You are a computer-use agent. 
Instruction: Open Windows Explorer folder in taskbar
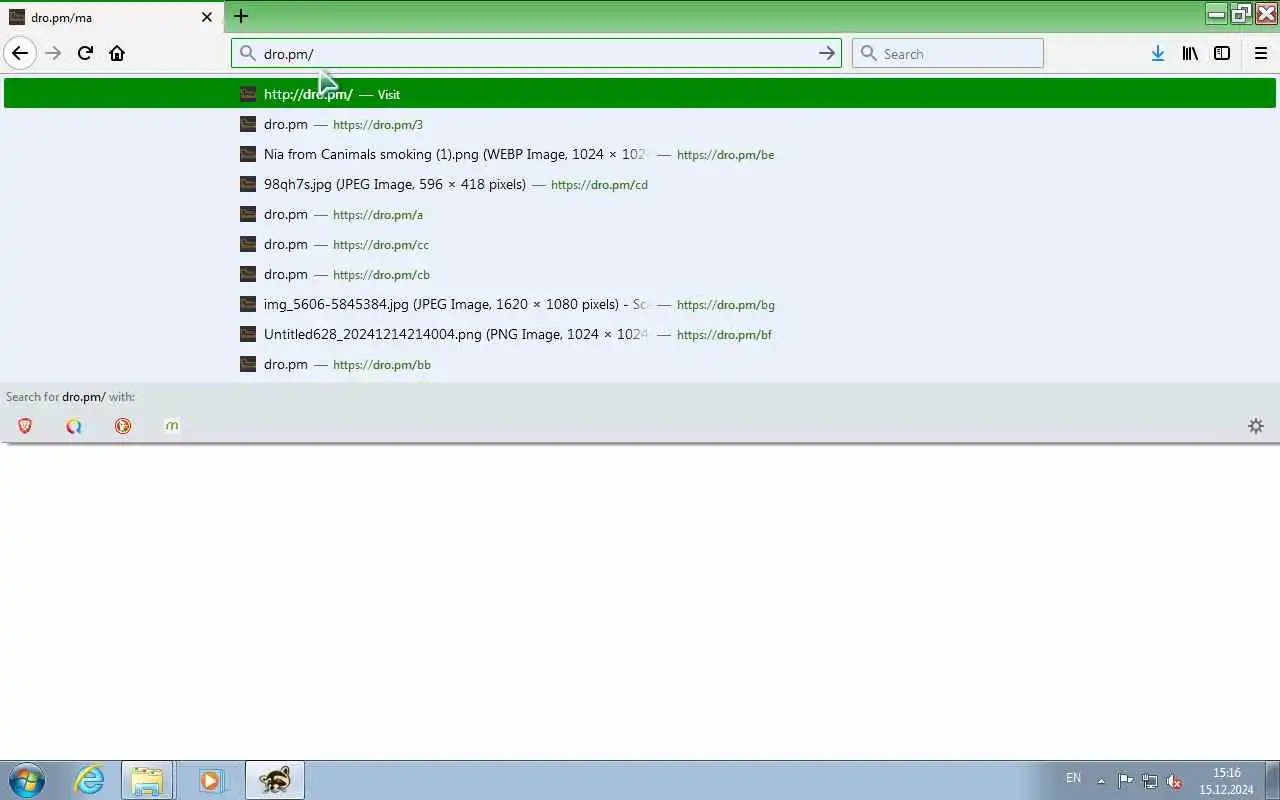[147, 780]
